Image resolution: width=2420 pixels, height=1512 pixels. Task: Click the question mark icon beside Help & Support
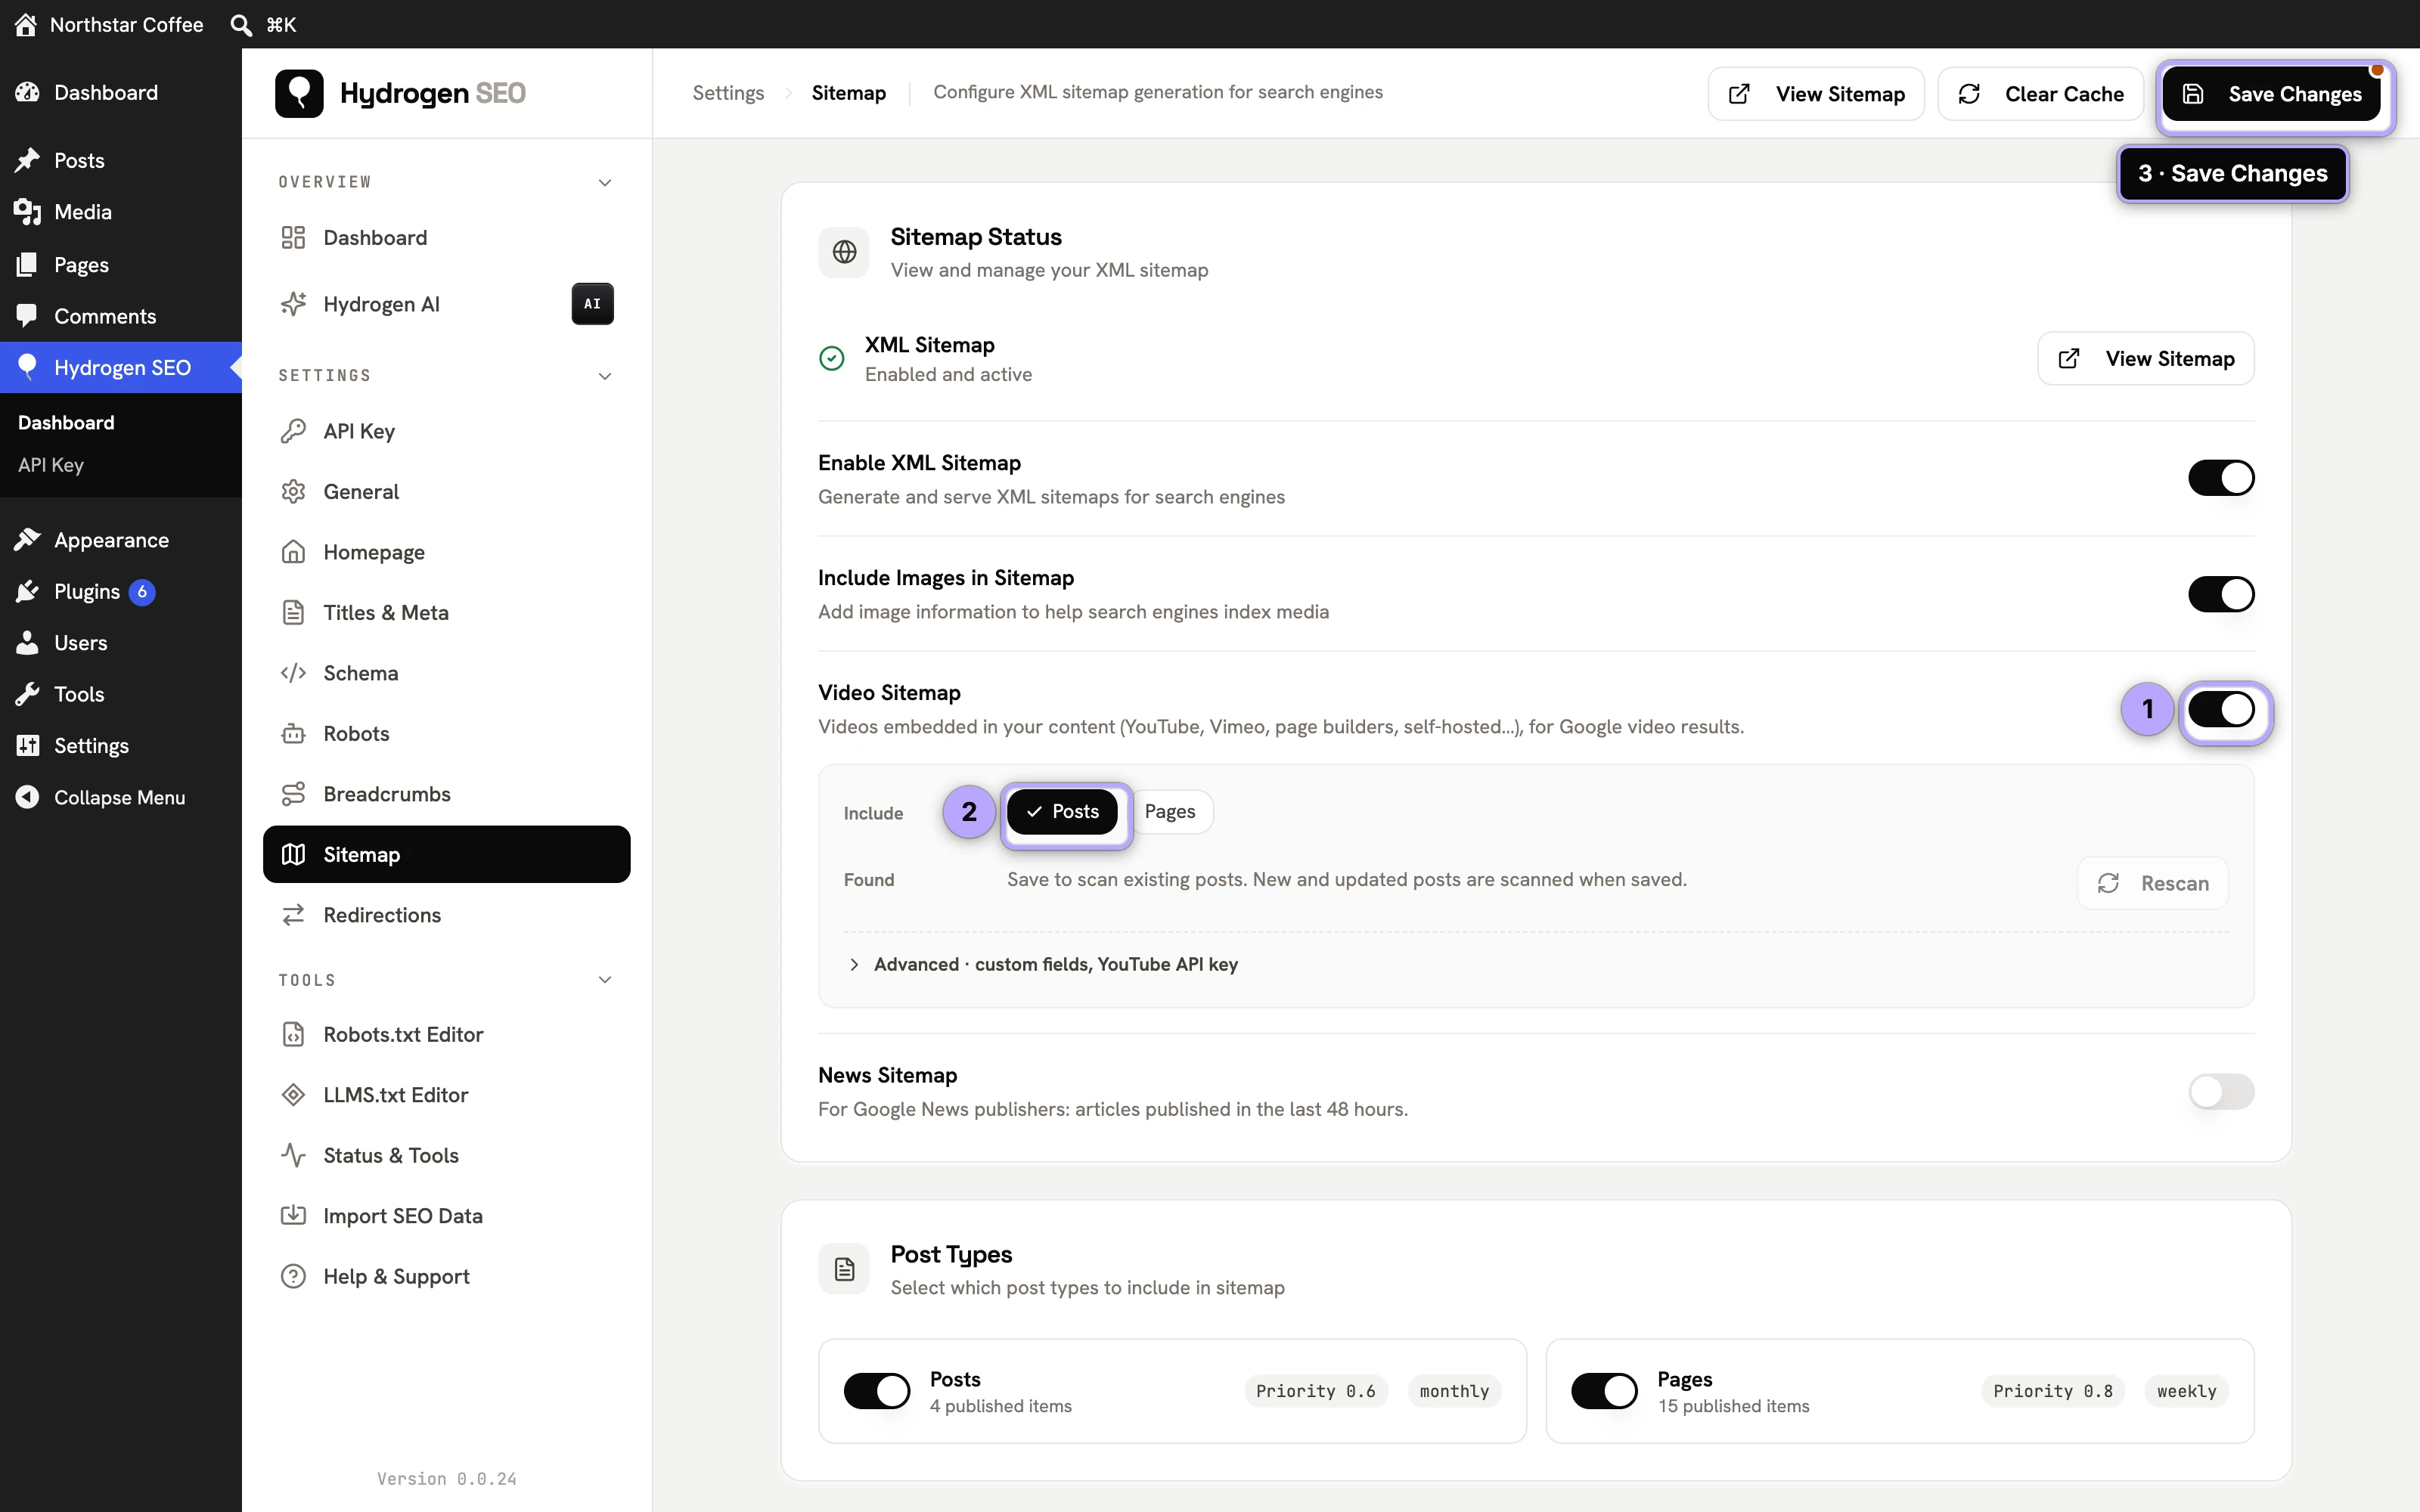click(x=293, y=1276)
